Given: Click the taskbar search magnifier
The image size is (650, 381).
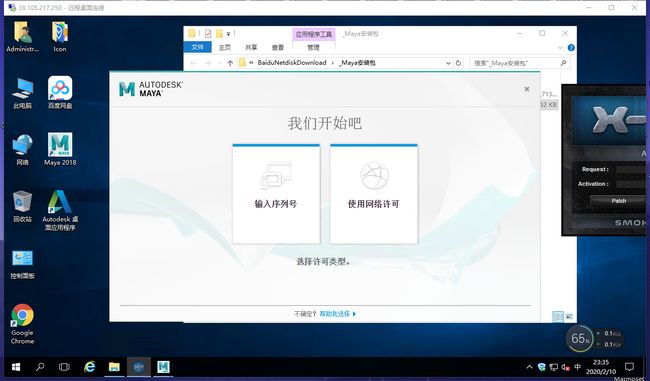Looking at the screenshot, I should tap(40, 367).
